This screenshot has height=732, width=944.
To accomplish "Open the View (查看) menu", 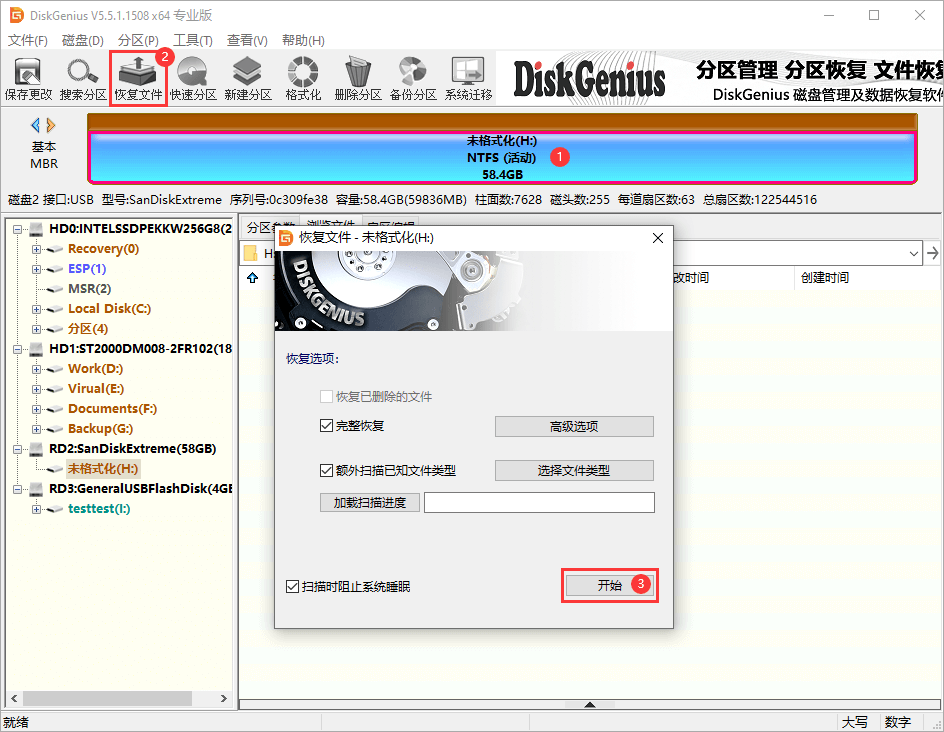I will click(x=247, y=40).
